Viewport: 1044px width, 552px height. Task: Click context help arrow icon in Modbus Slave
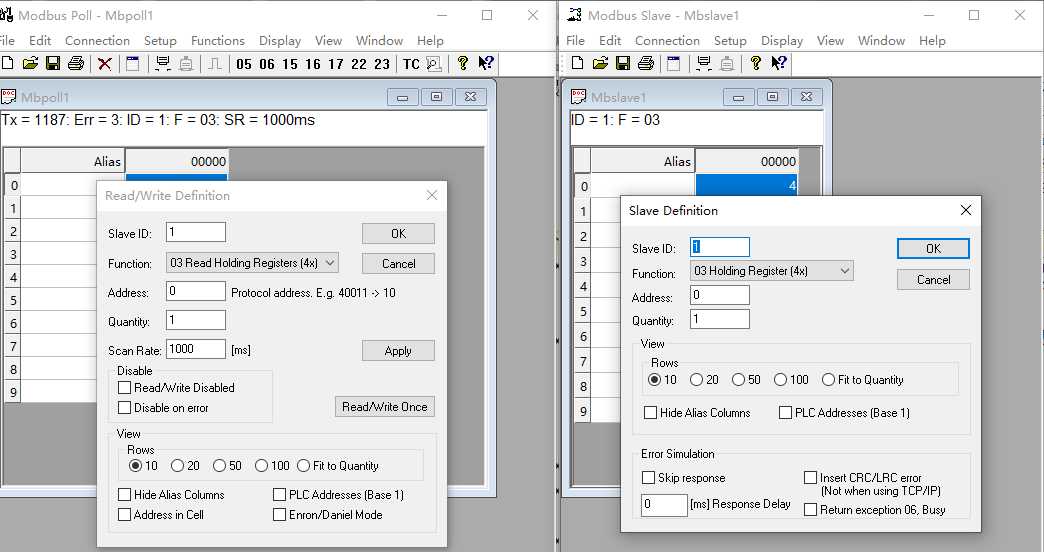778,63
